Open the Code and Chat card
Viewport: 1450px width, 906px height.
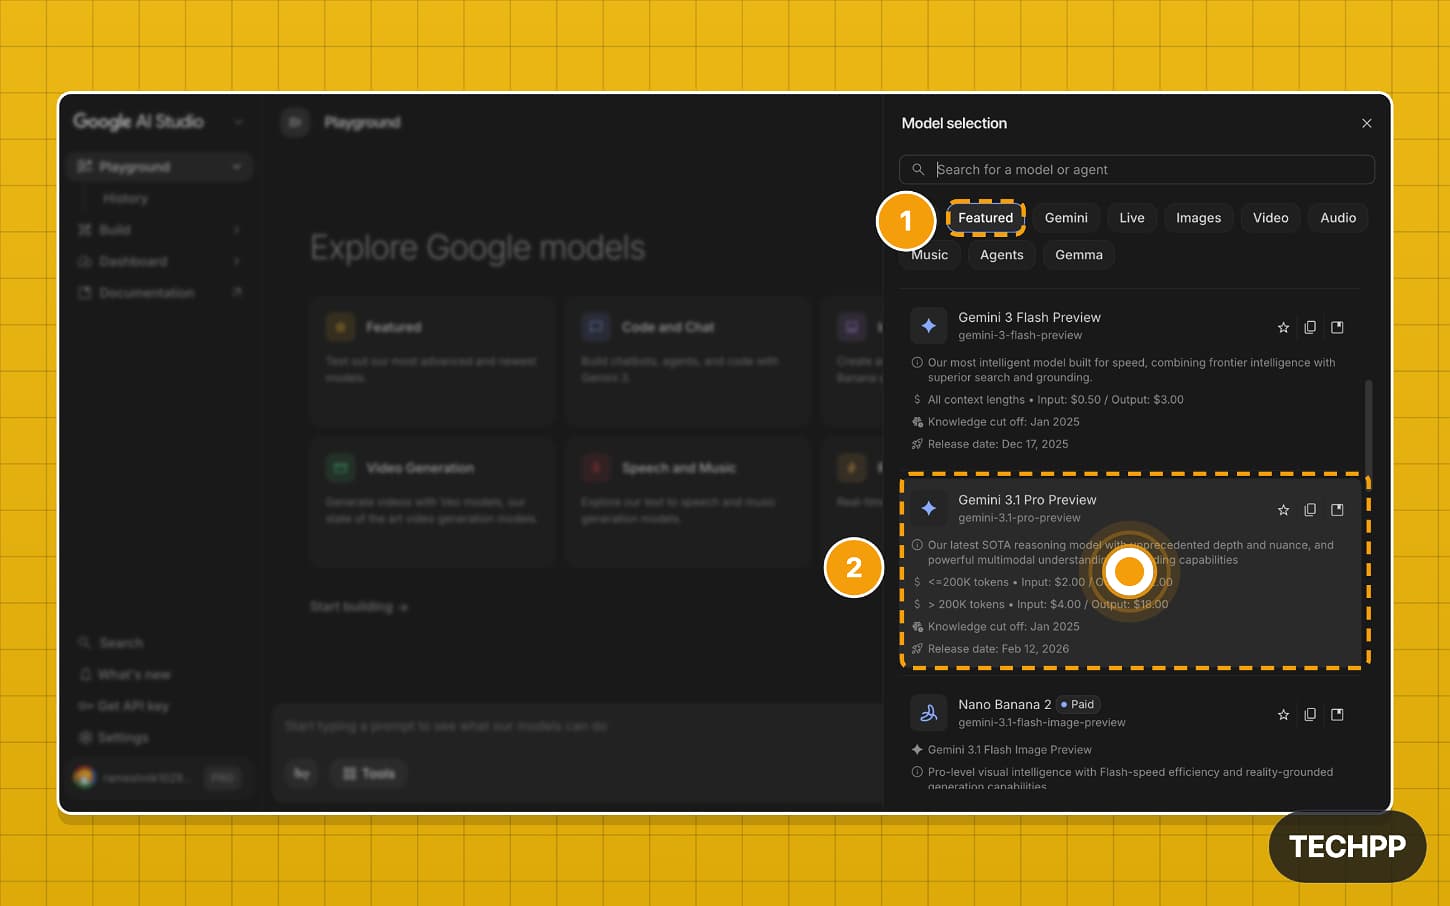[x=688, y=361]
